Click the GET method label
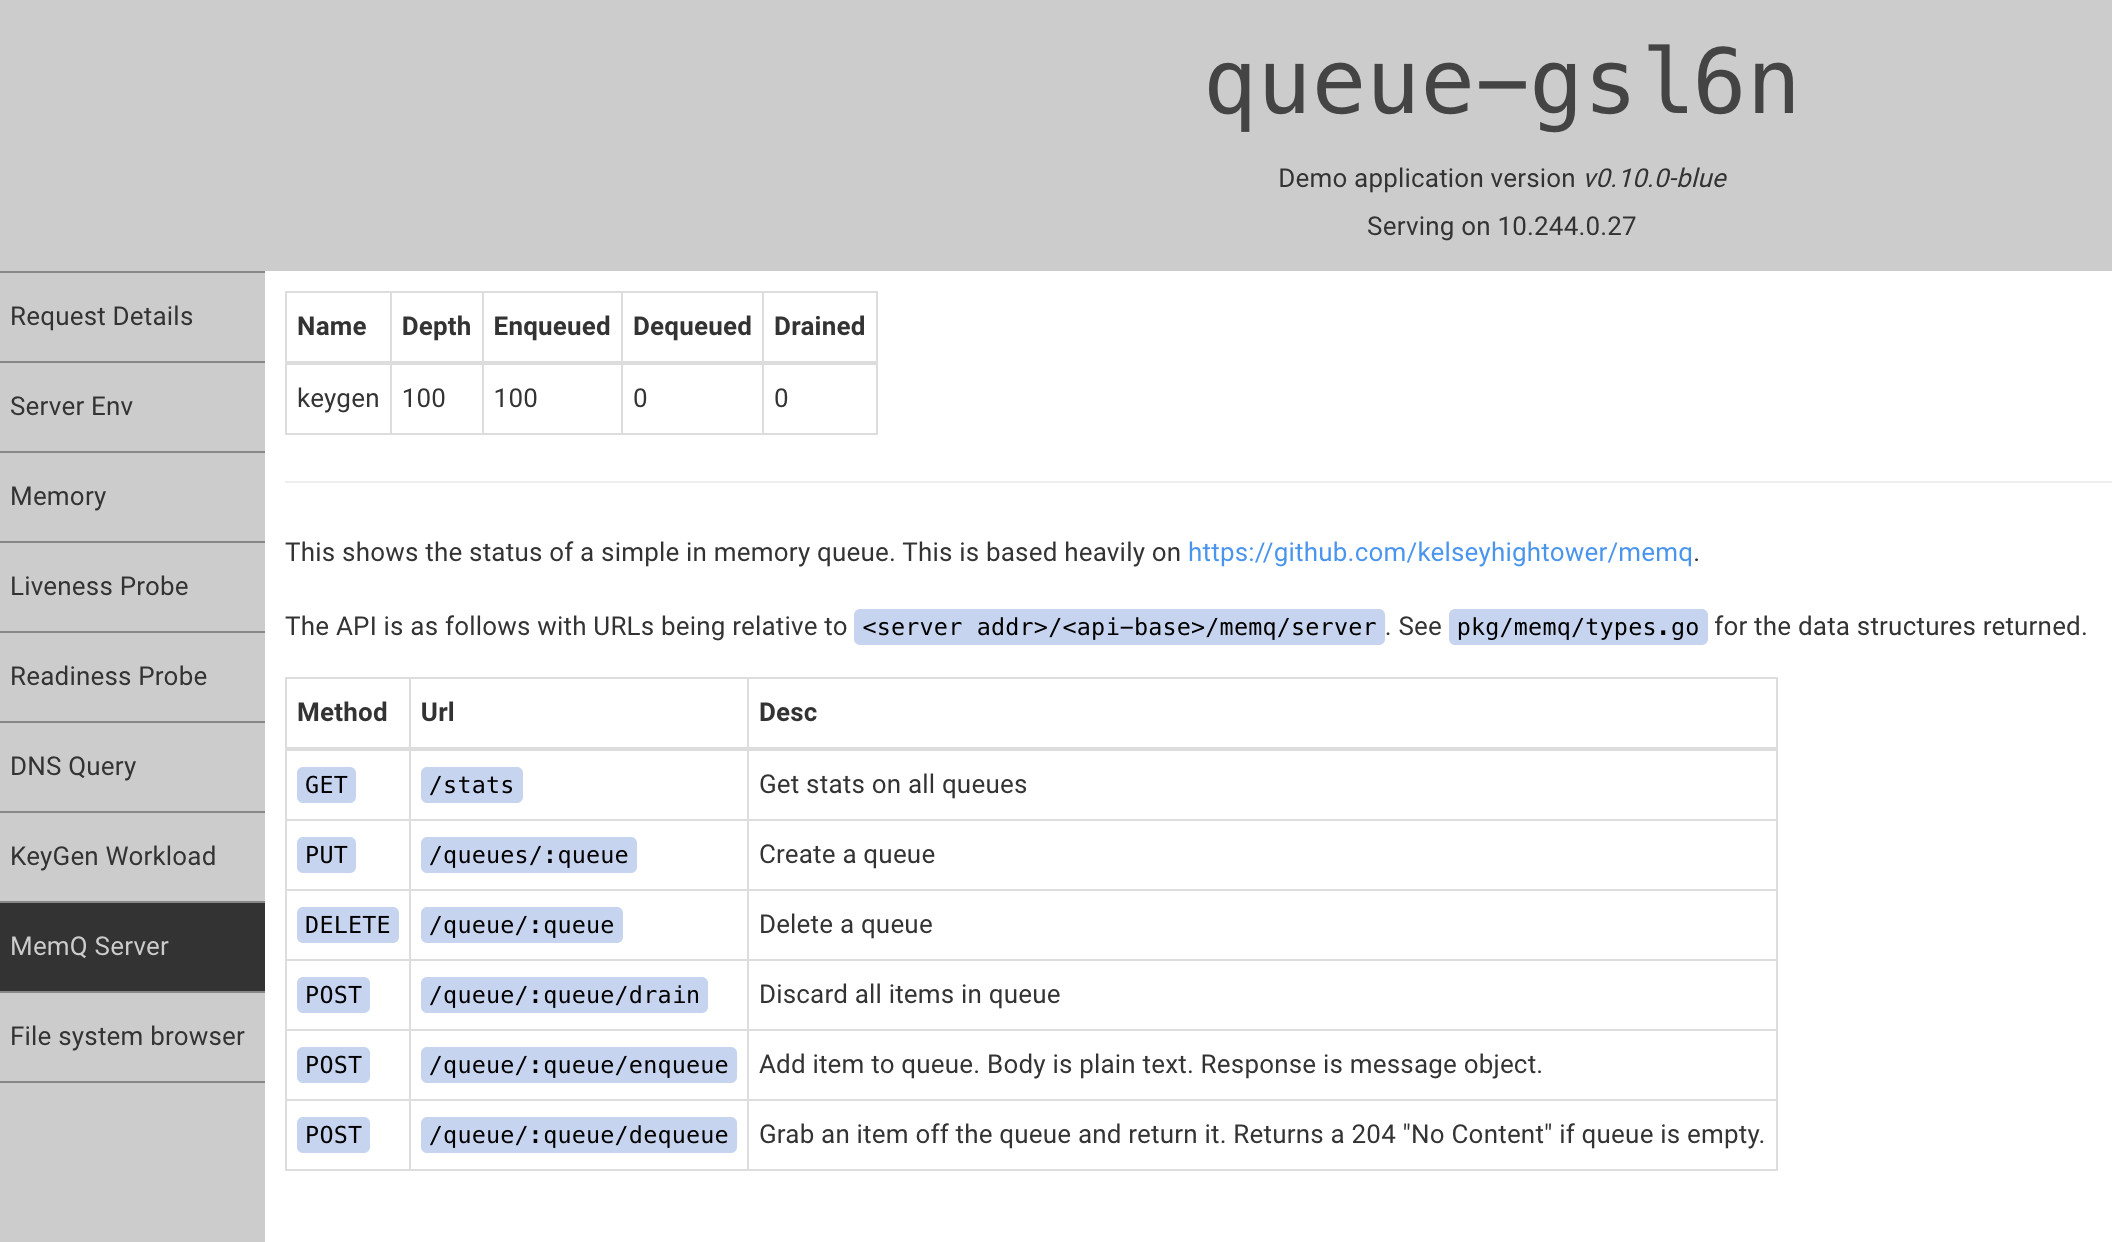Screen dimensions: 2112x1242 pyautogui.click(x=326, y=785)
